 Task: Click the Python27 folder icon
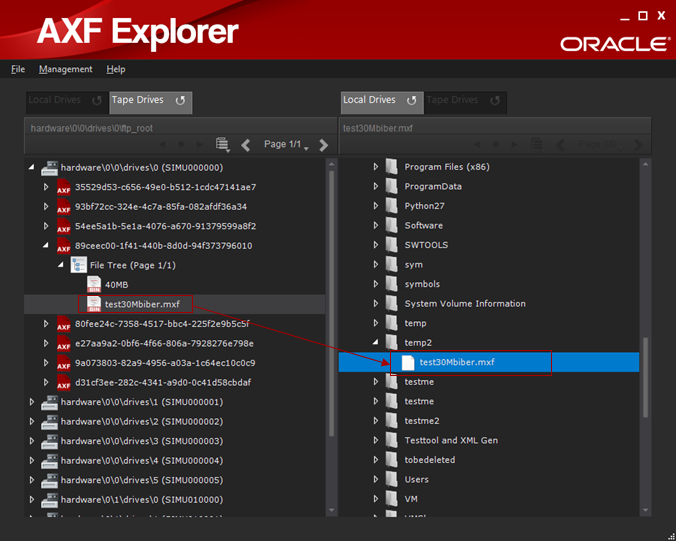pyautogui.click(x=391, y=206)
